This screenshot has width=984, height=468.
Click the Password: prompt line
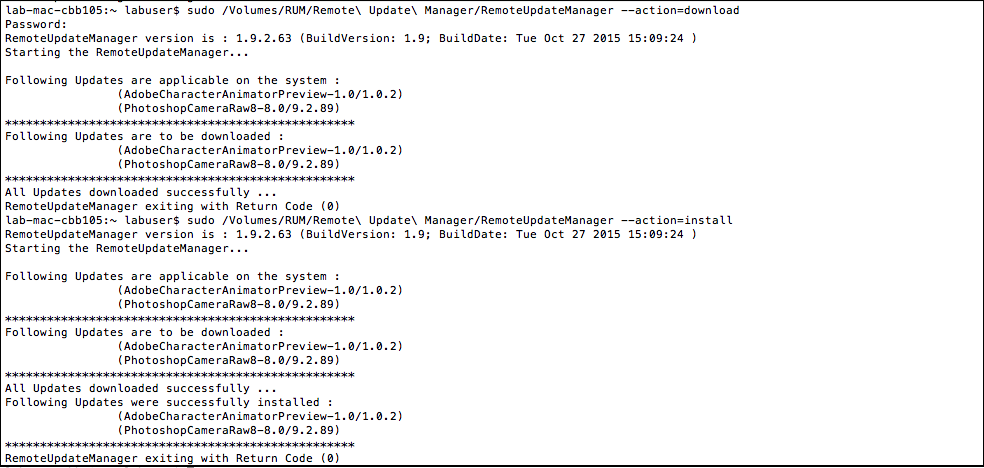pos(36,24)
